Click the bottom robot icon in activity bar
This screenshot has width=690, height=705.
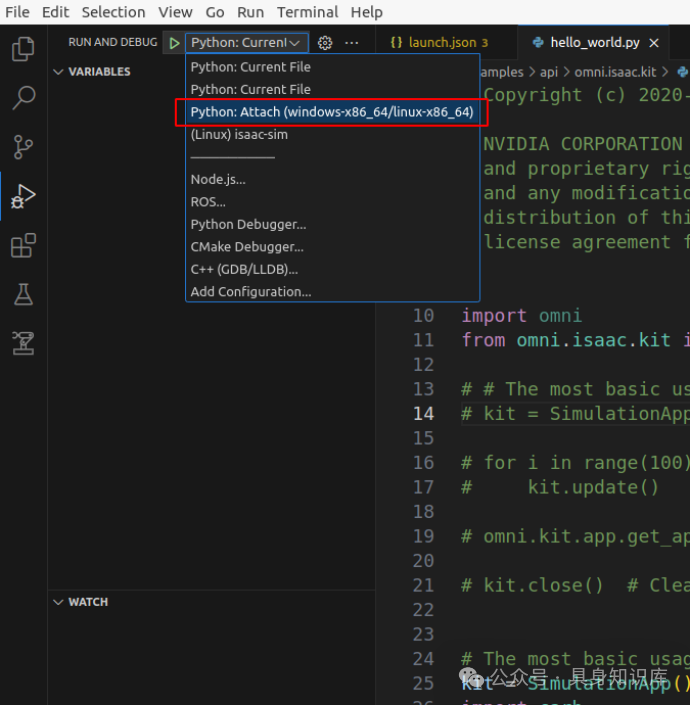[x=22, y=343]
